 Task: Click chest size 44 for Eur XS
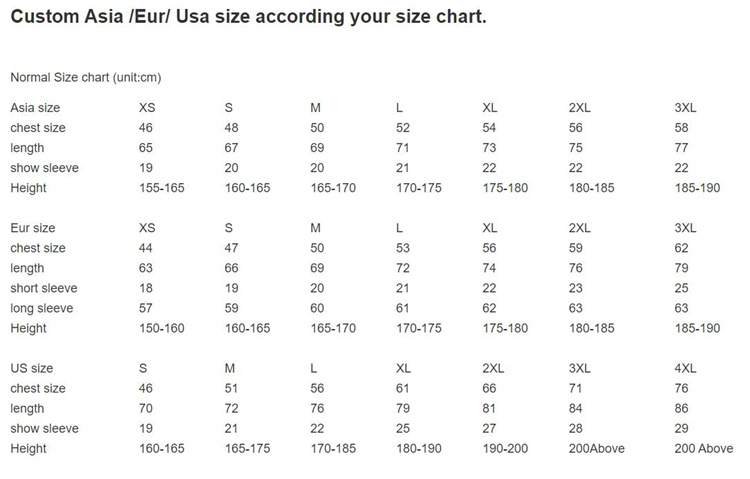[x=146, y=248]
